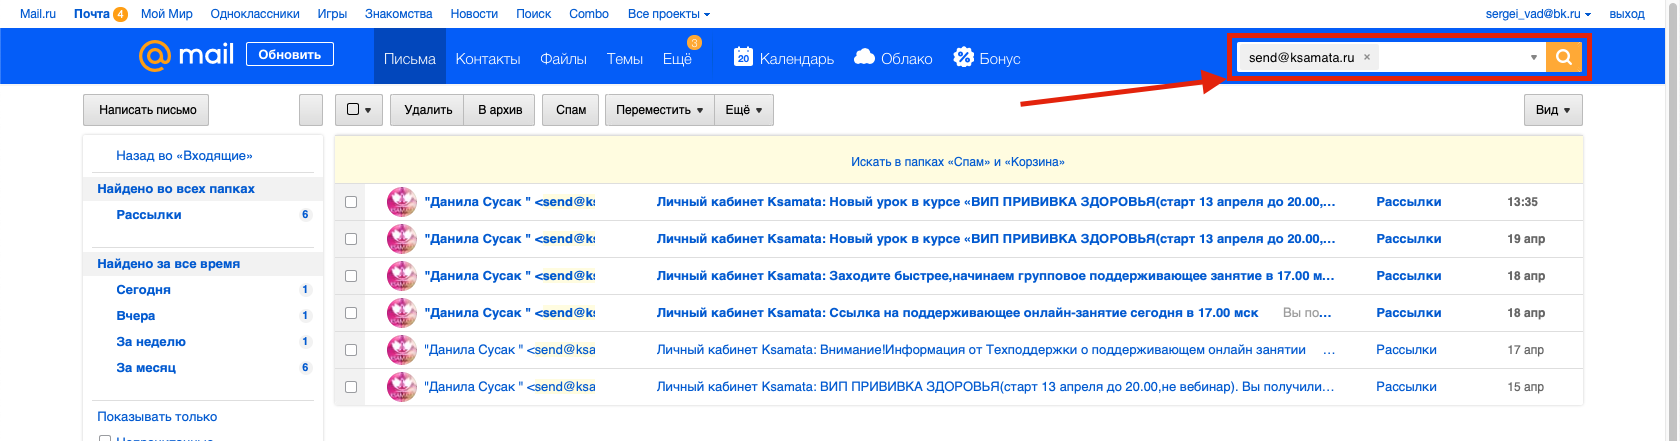Screen dimensions: 1680x441
Task: Expand the Переместить dropdown
Action: click(659, 110)
